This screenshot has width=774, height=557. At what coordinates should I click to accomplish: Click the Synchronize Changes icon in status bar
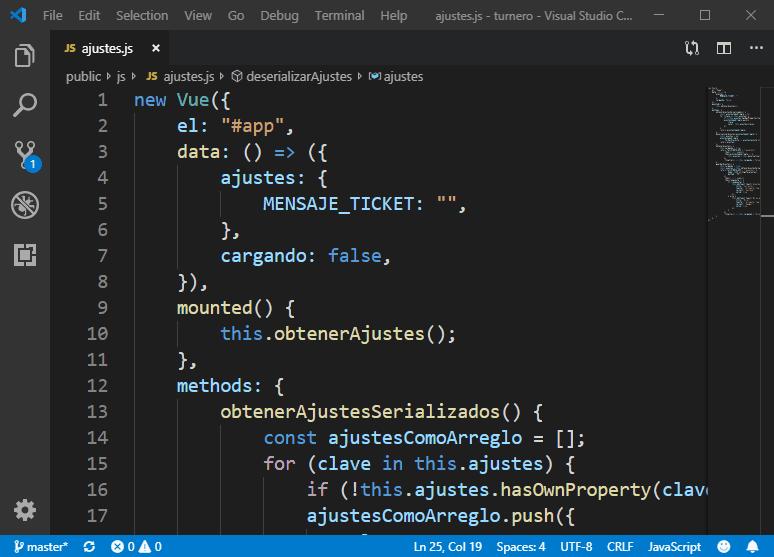(x=90, y=547)
